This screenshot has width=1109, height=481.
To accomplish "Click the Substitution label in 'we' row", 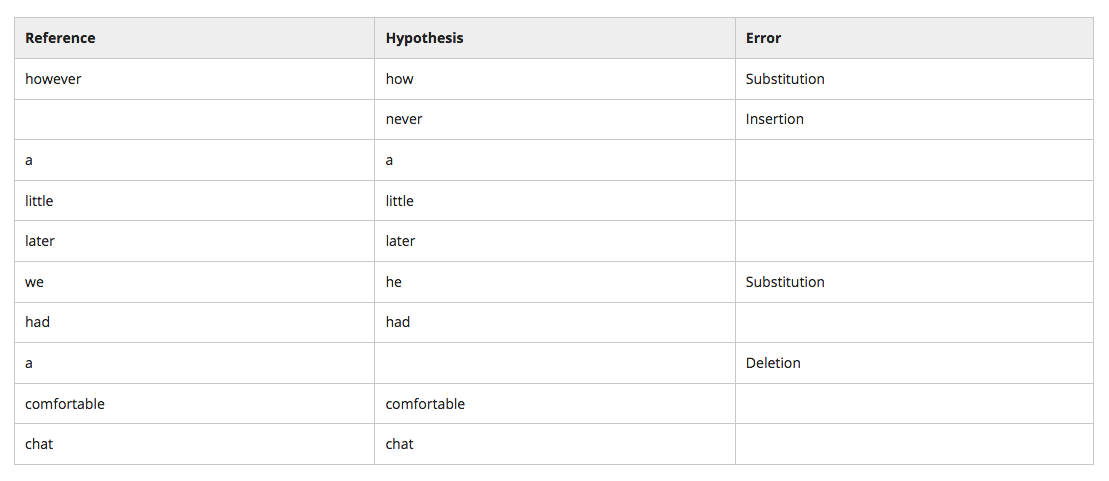I will coord(785,282).
